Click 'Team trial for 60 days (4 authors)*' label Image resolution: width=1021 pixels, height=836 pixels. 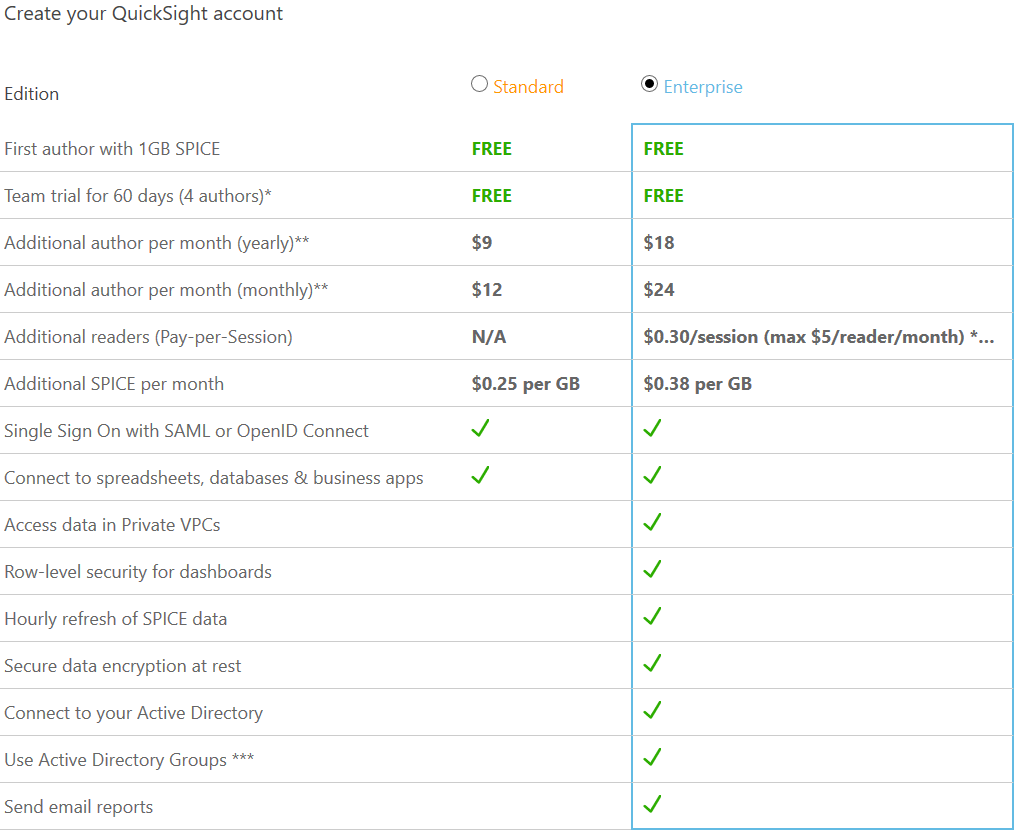[x=138, y=196]
